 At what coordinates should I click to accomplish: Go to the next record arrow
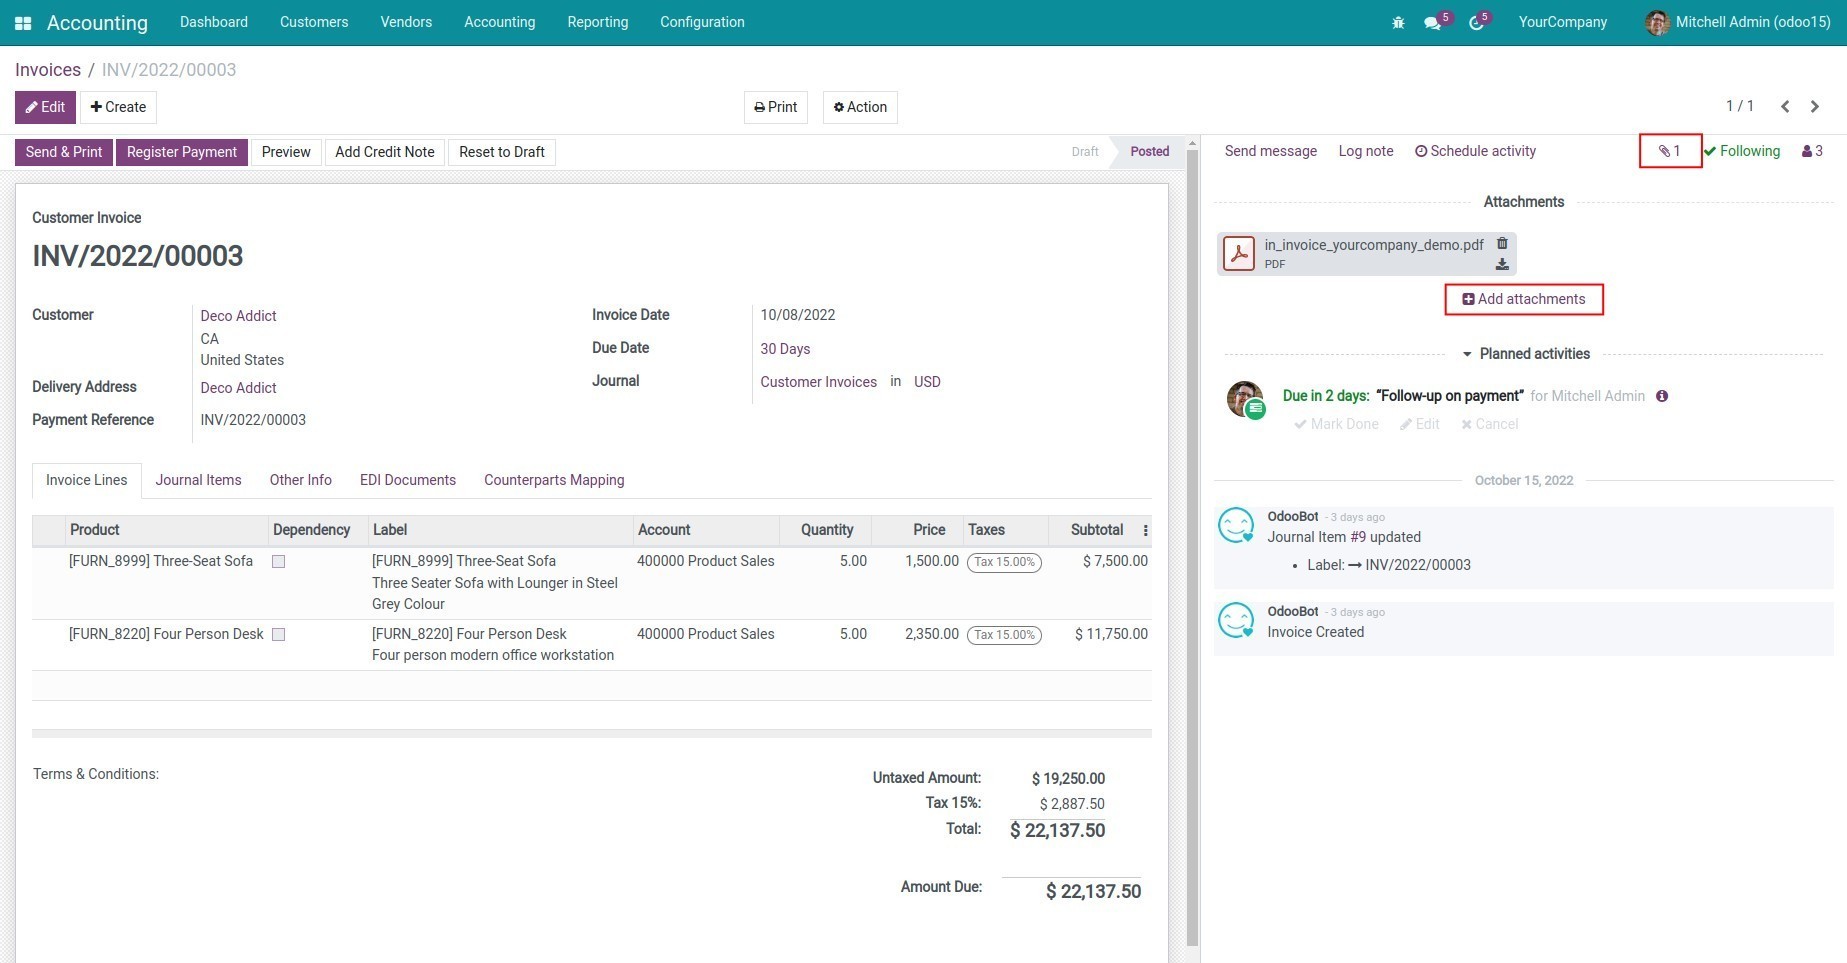(x=1815, y=106)
